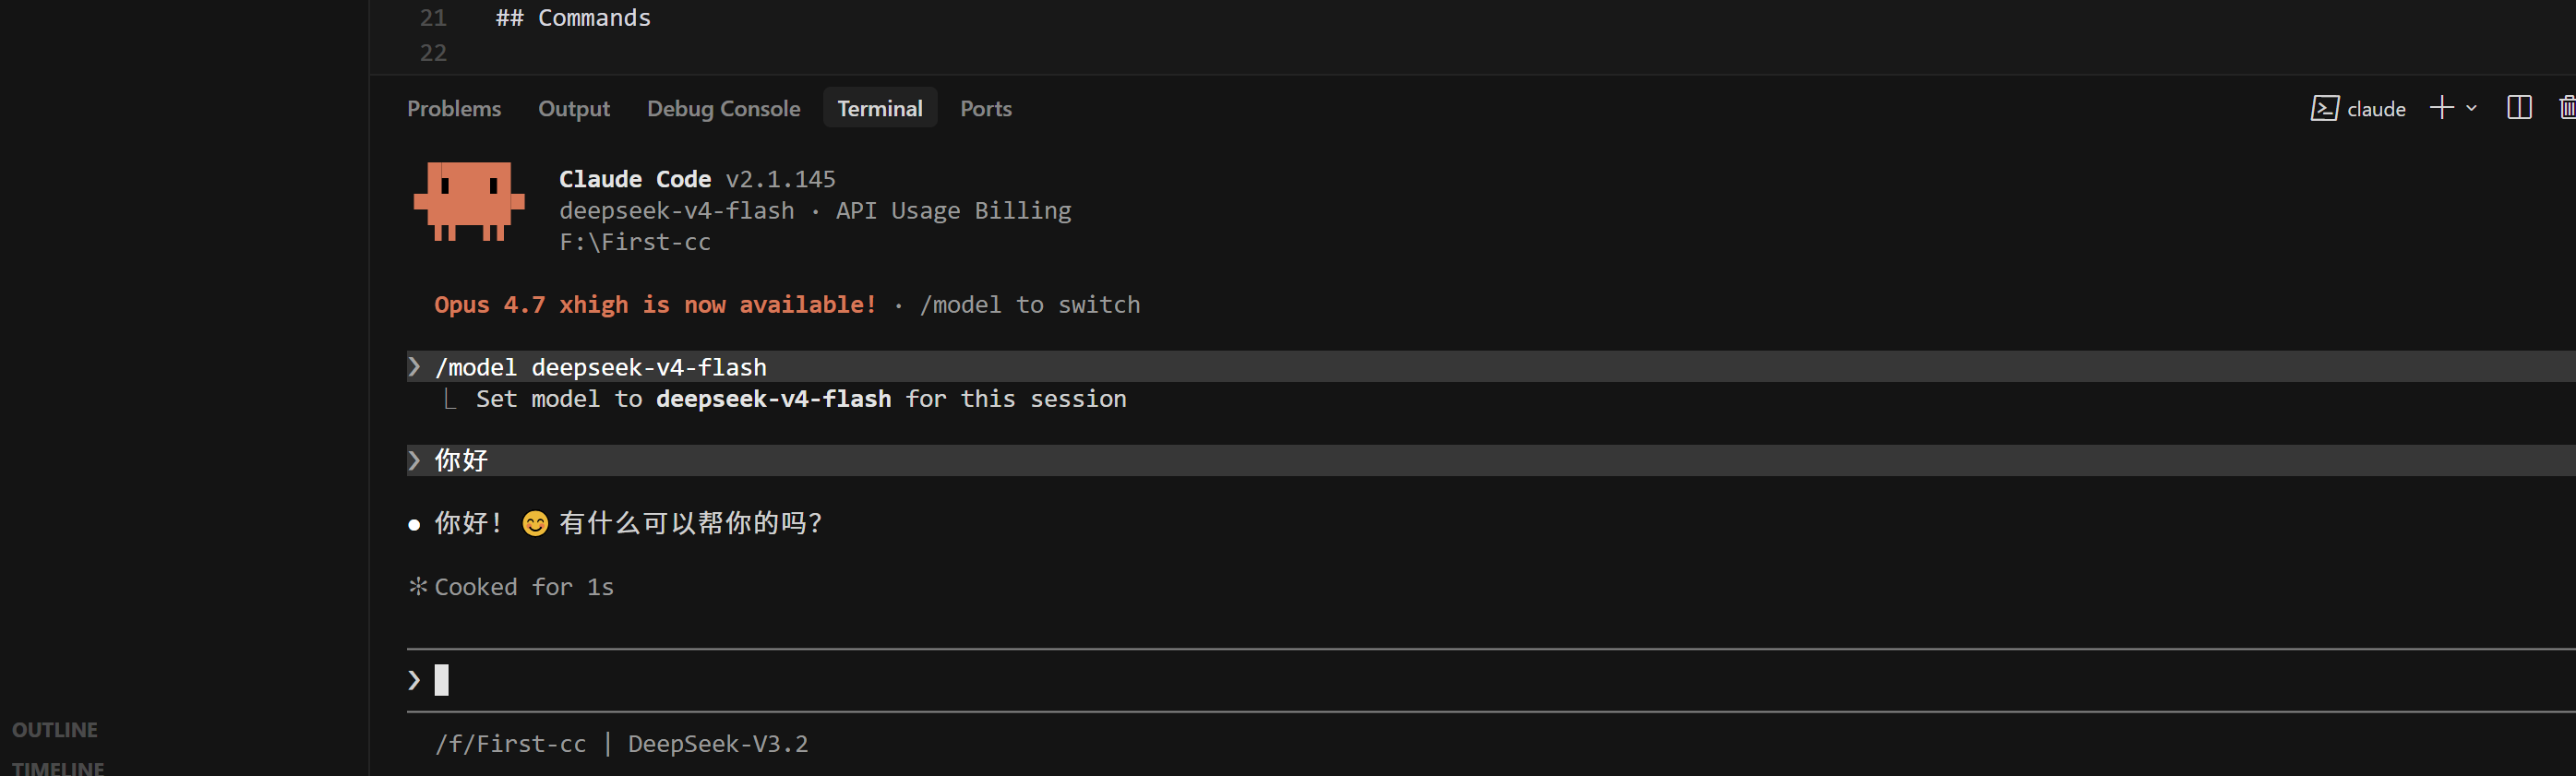The image size is (2576, 776).
Task: Click the Claude Code prompt input field
Action: pos(1491,681)
